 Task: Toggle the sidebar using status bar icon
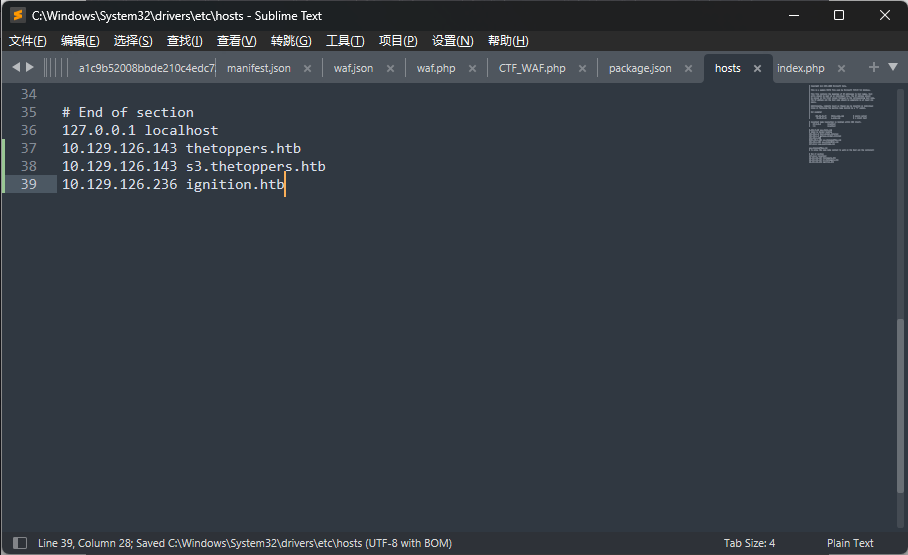pos(21,543)
